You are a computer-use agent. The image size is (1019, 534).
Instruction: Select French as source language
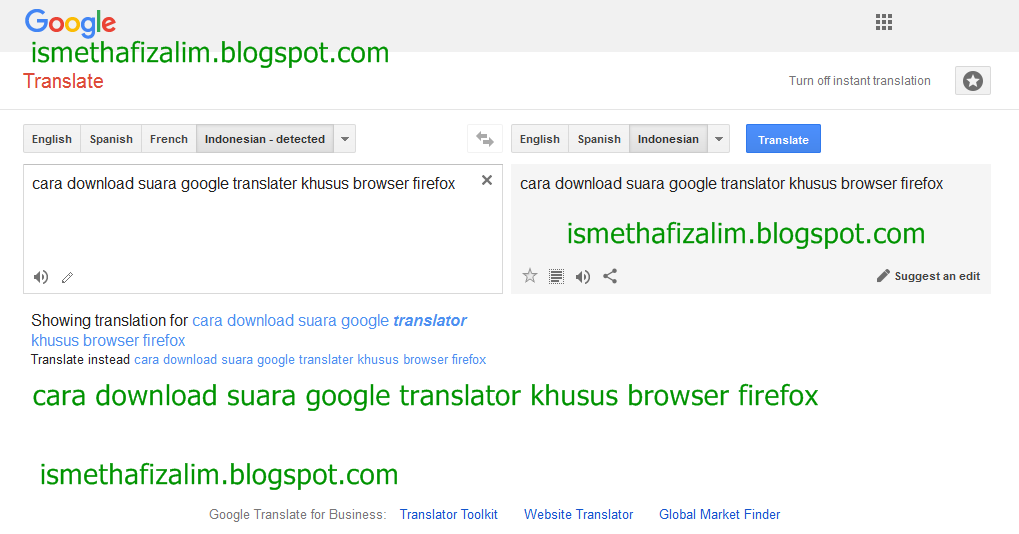[169, 139]
